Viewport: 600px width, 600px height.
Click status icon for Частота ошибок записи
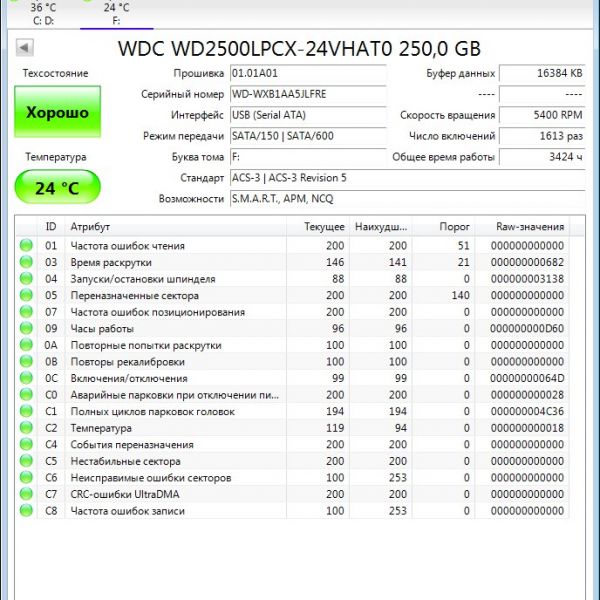coord(26,510)
